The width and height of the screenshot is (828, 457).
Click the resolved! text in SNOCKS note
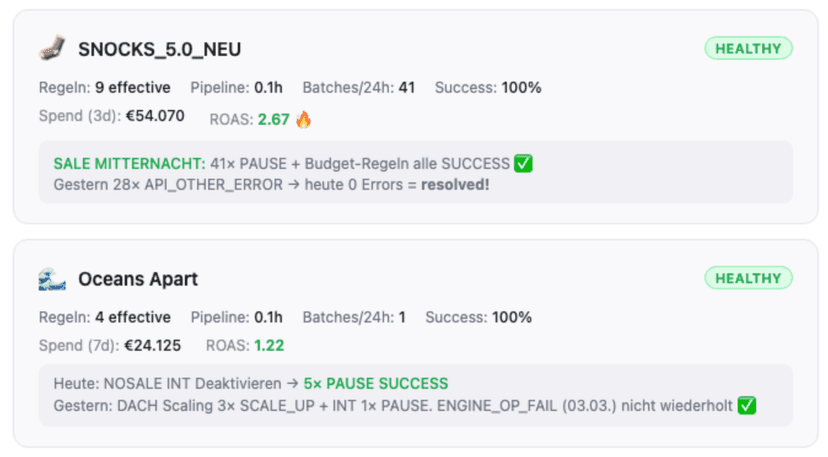(455, 185)
